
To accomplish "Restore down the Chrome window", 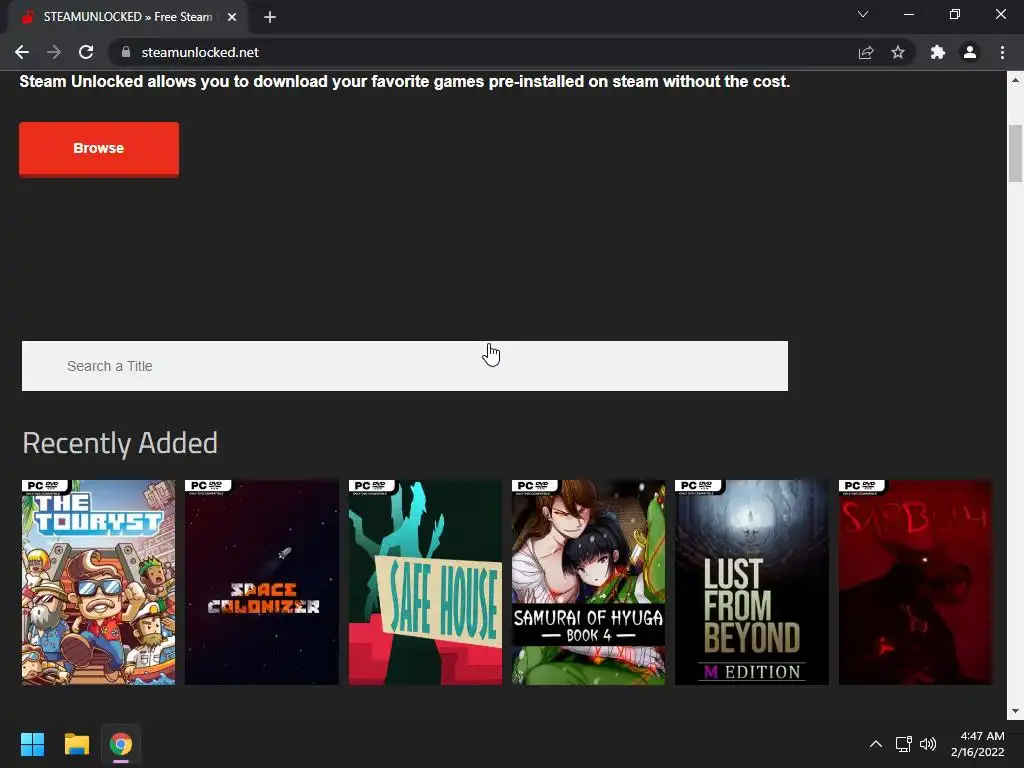I will [x=955, y=14].
